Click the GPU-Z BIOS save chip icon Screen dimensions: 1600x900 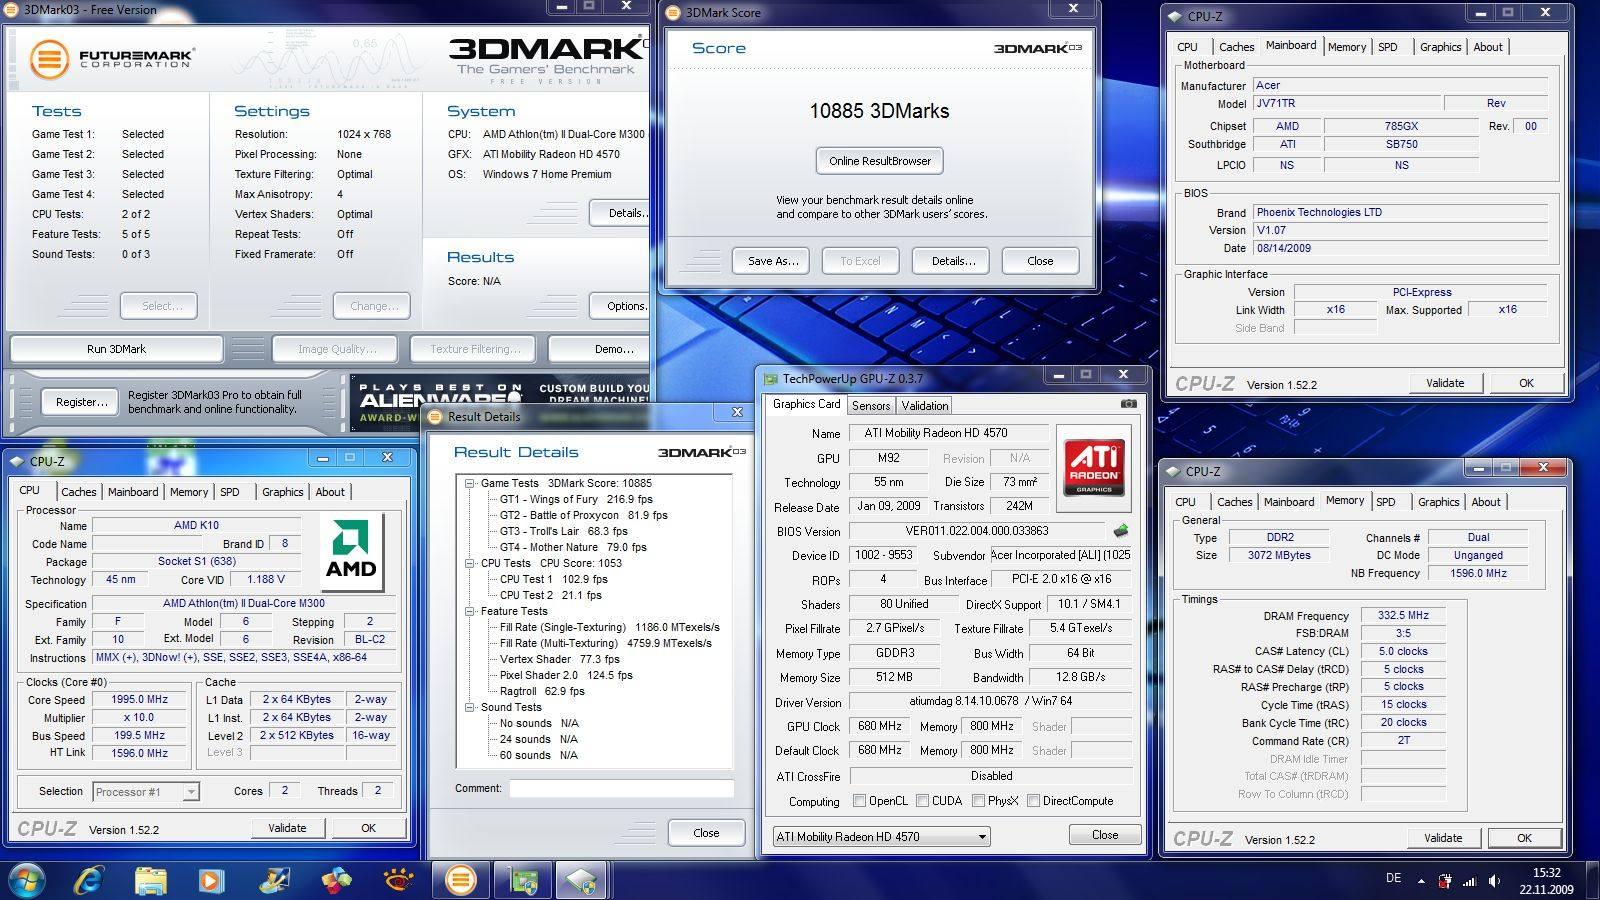tap(1120, 531)
